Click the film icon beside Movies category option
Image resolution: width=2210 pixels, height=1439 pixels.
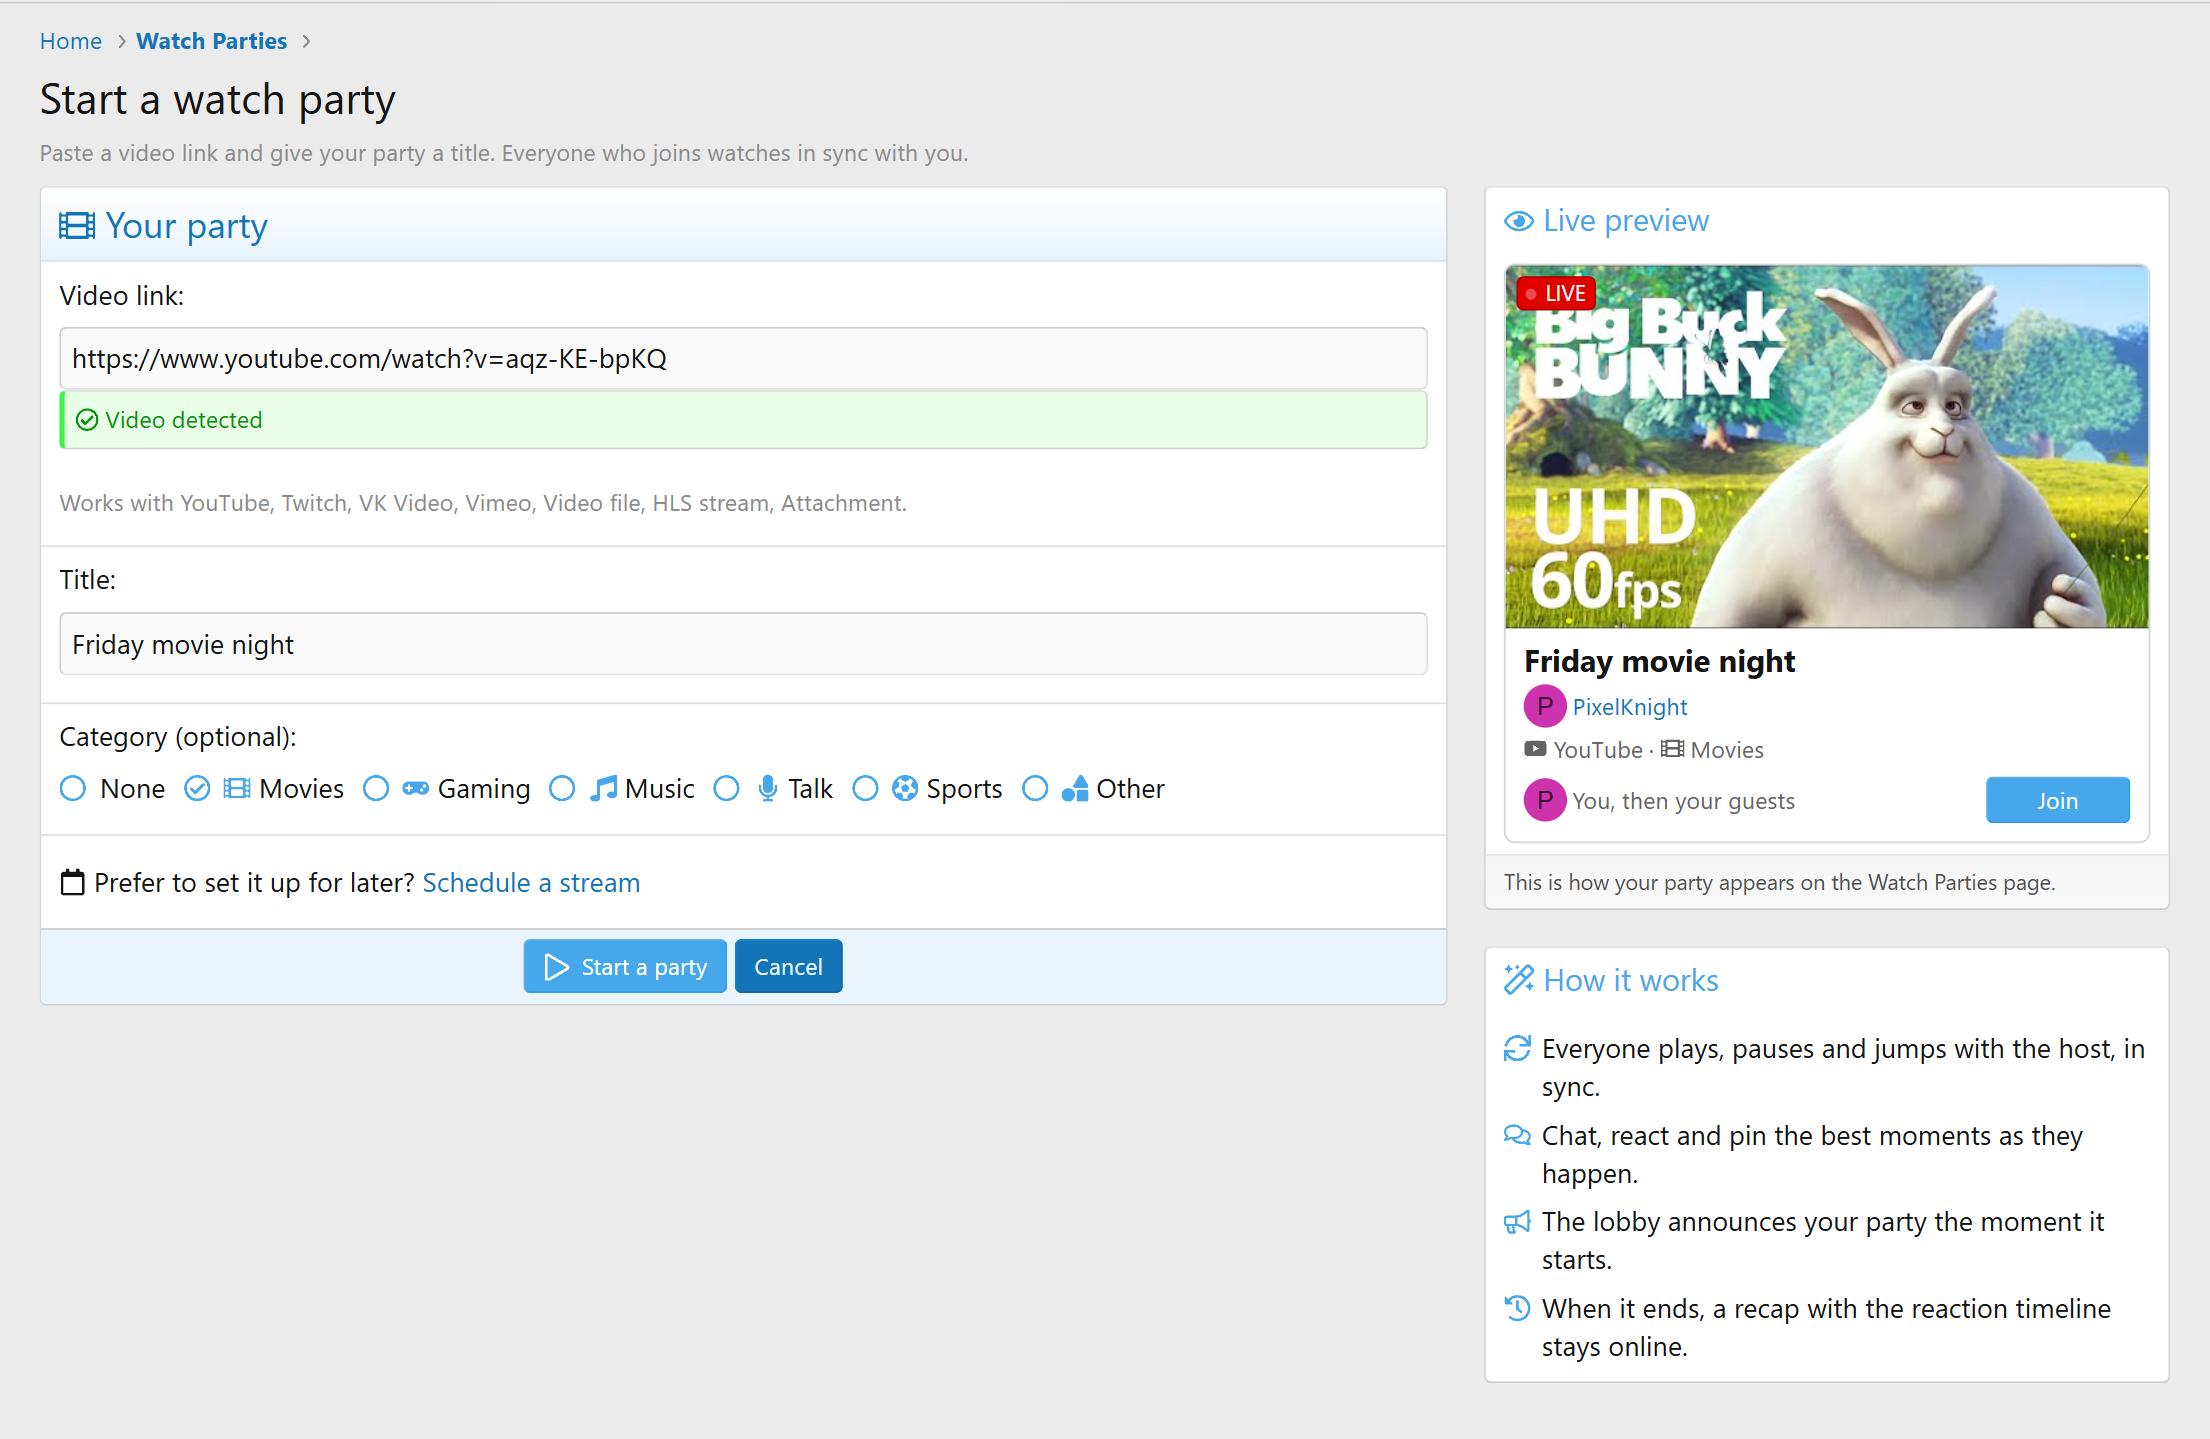(237, 788)
